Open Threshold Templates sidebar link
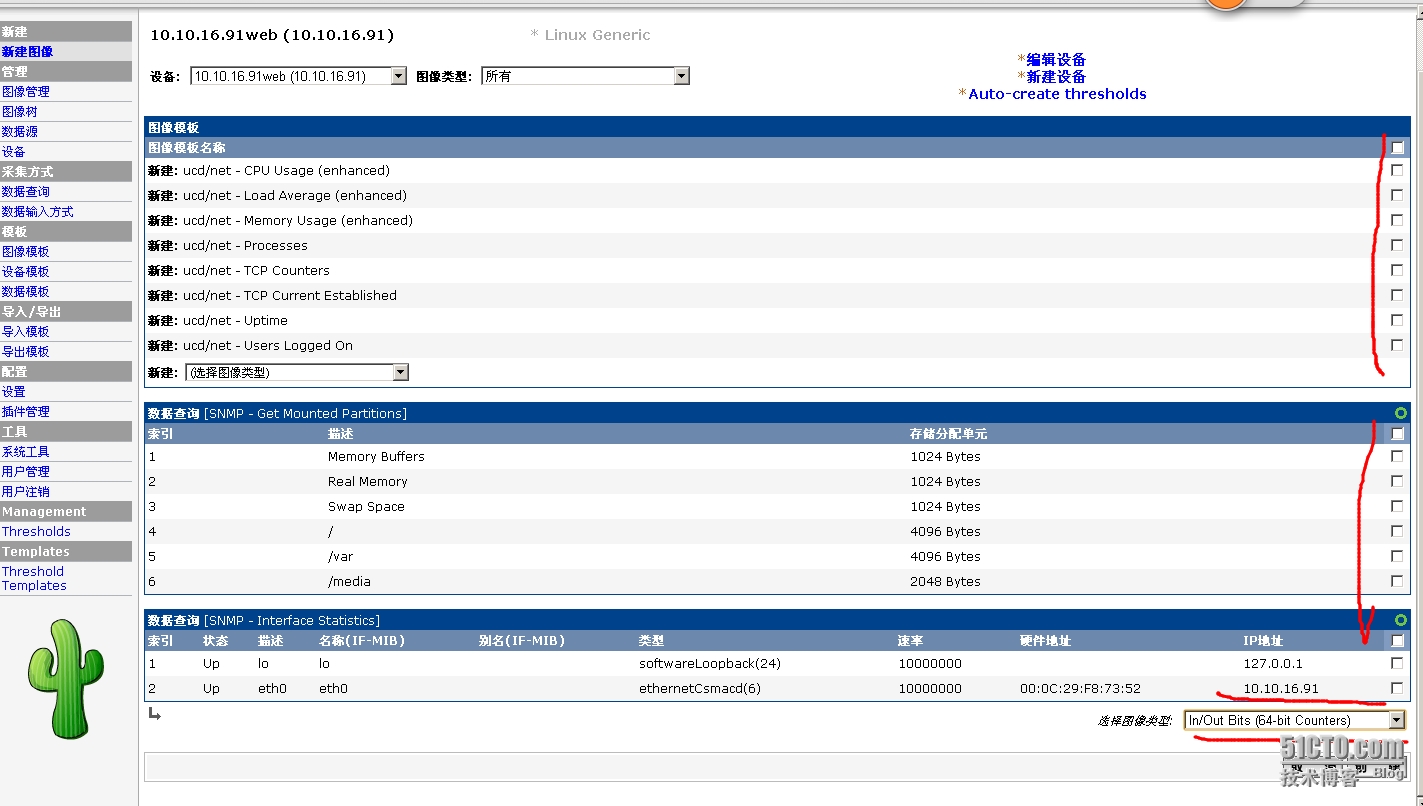Image resolution: width=1423 pixels, height=806 pixels. pyautogui.click(x=34, y=578)
